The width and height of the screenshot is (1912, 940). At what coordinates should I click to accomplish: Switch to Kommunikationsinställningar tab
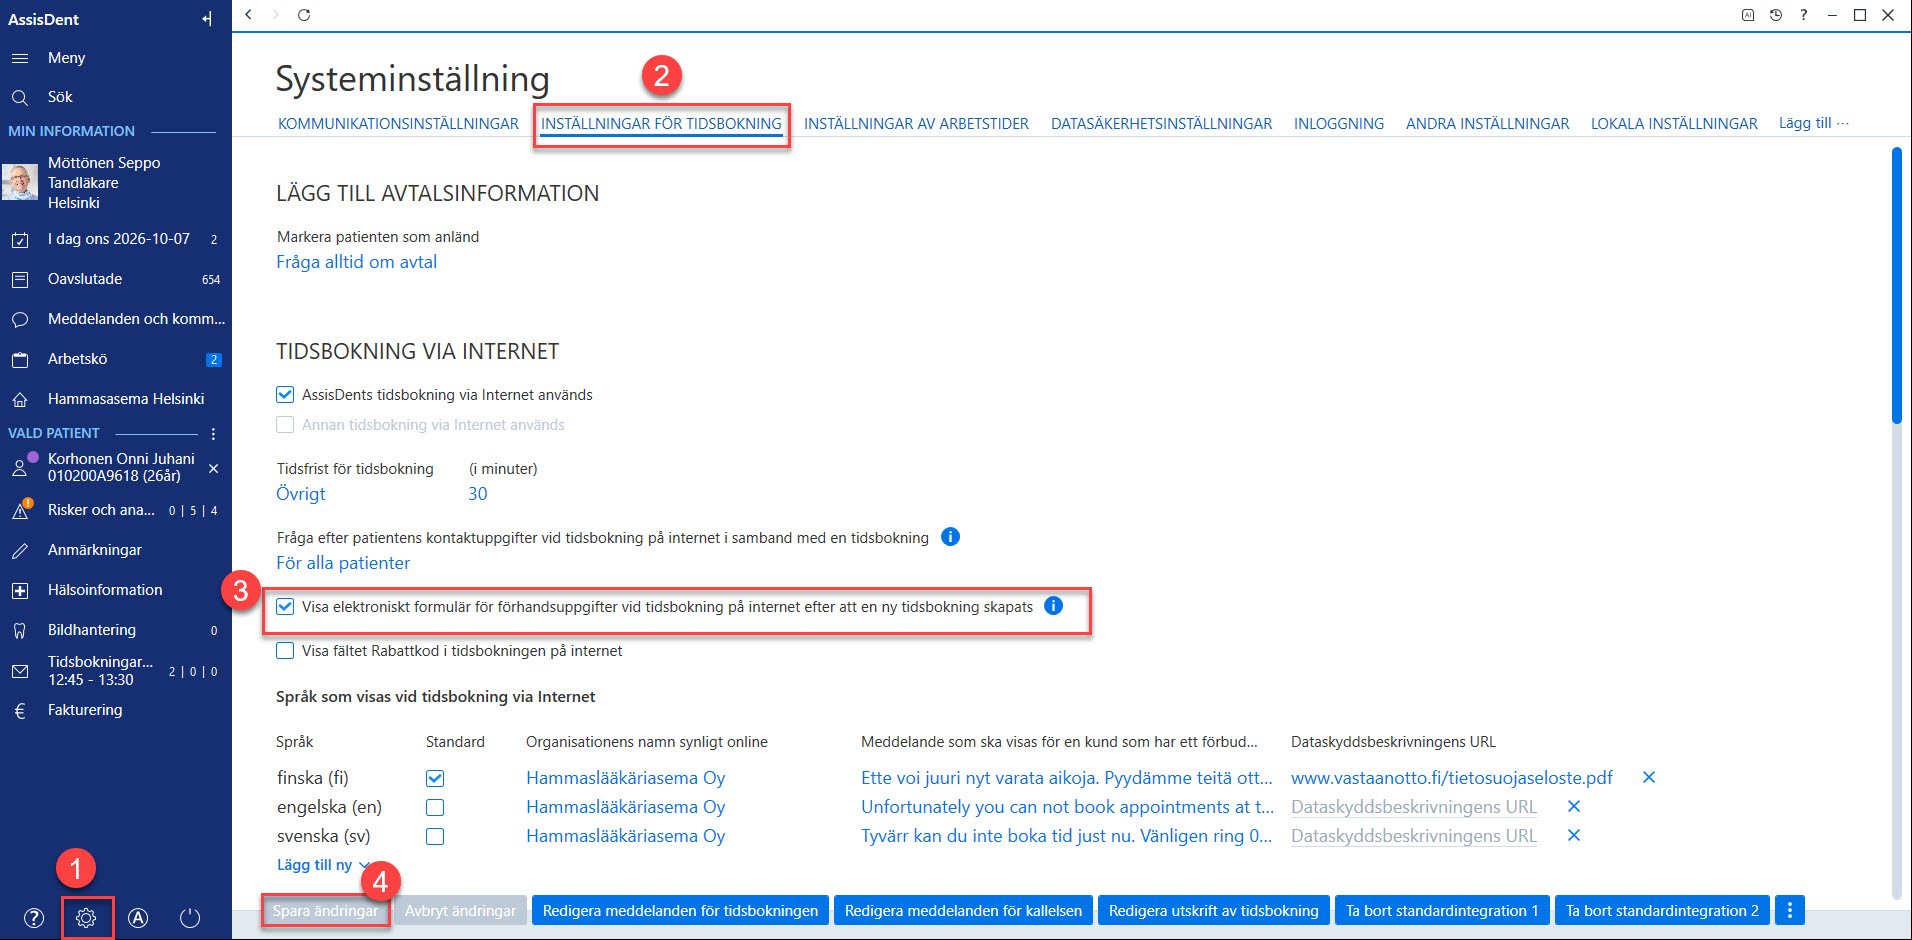(398, 124)
